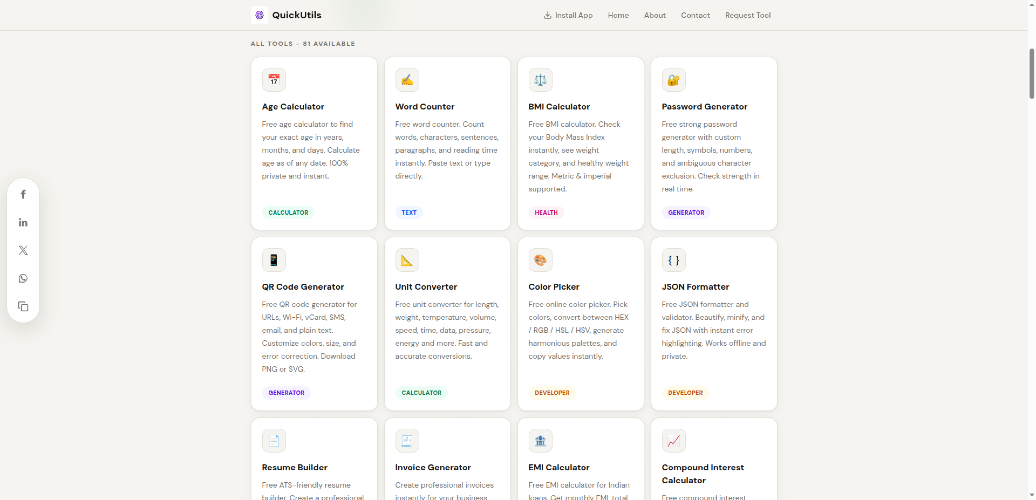Copy the page link from share bar

(x=23, y=306)
